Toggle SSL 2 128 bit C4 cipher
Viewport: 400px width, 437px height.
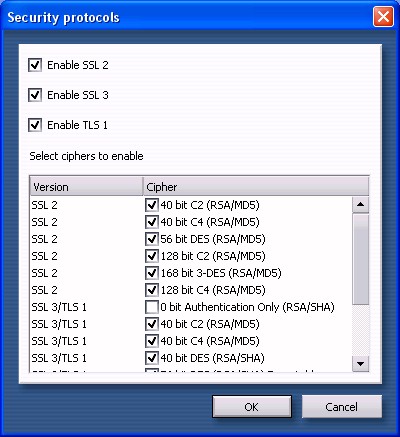[x=152, y=290]
